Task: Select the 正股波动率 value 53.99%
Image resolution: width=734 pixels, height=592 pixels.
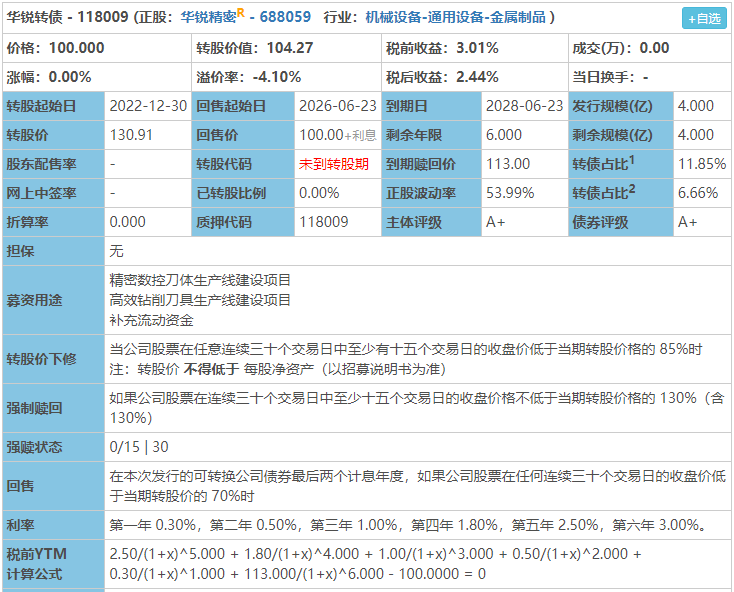Action: click(510, 193)
